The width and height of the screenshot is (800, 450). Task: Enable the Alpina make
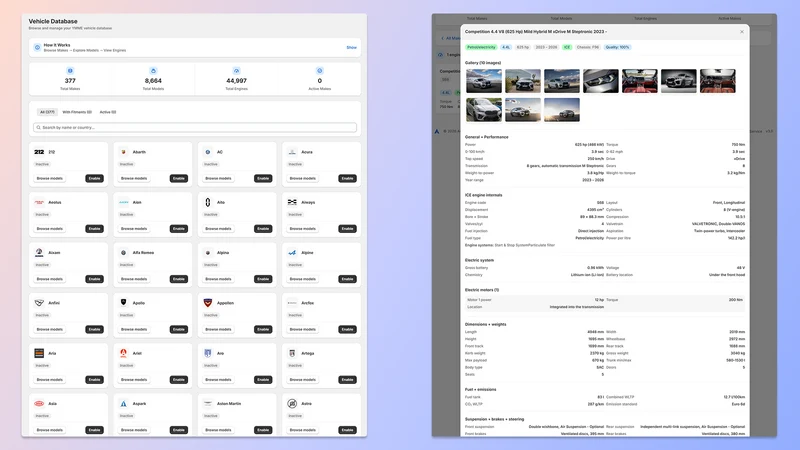click(263, 279)
